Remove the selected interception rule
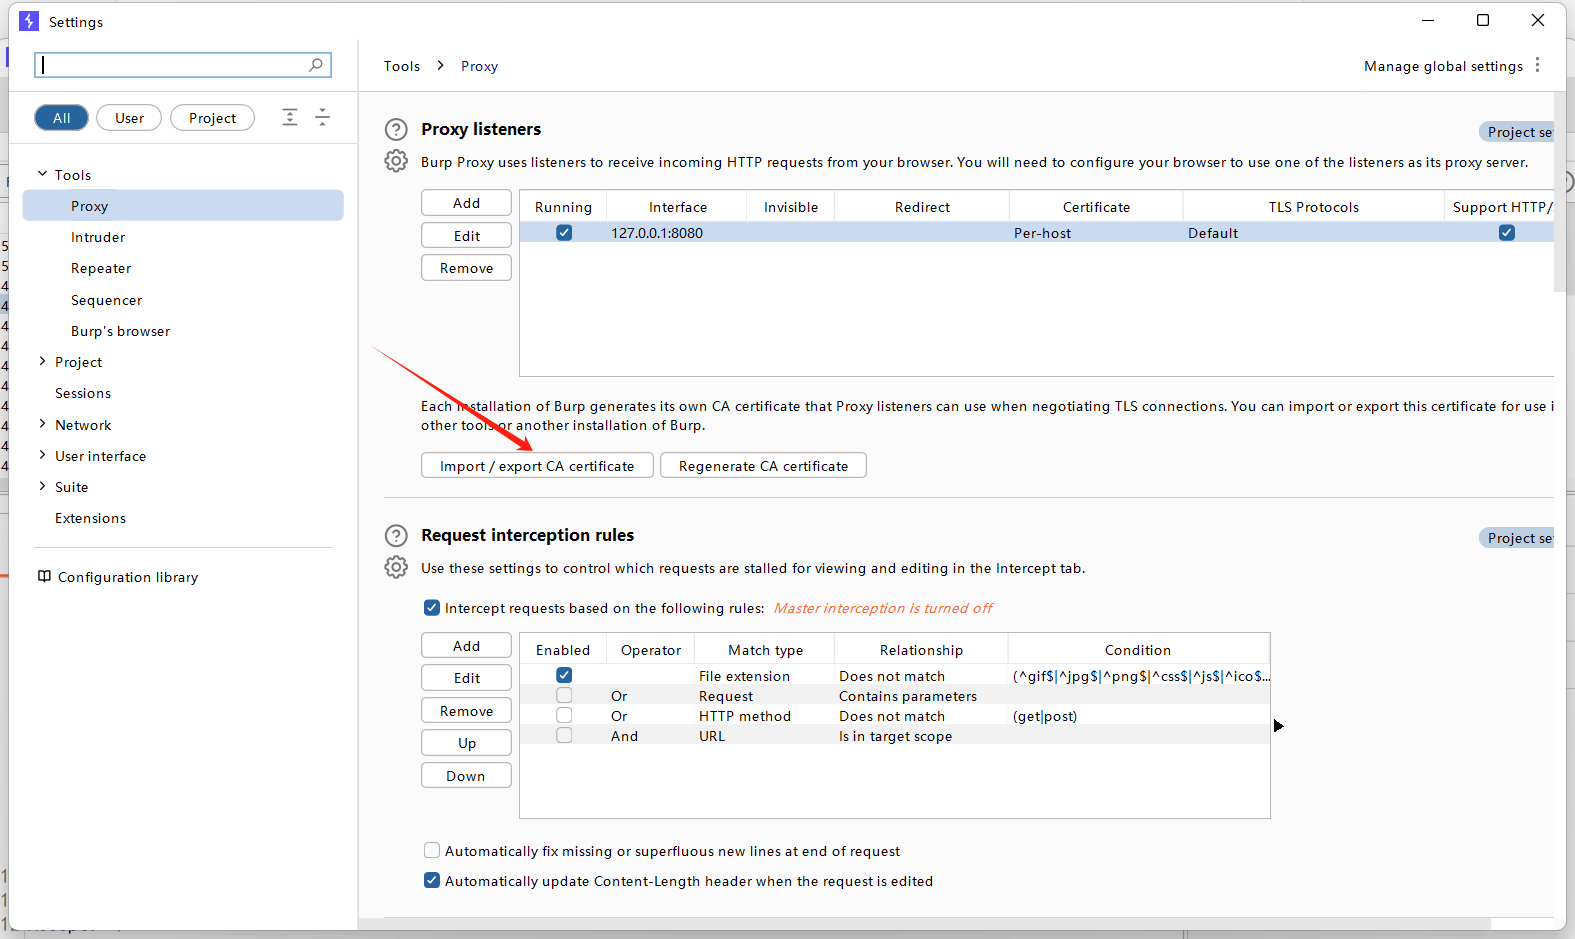 466,711
